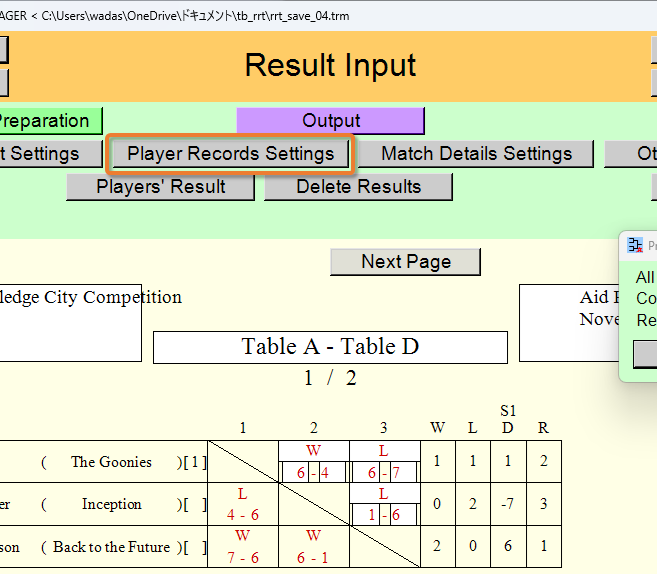657x574 pixels.
Task: Switch to the Output tab
Action: (331, 121)
